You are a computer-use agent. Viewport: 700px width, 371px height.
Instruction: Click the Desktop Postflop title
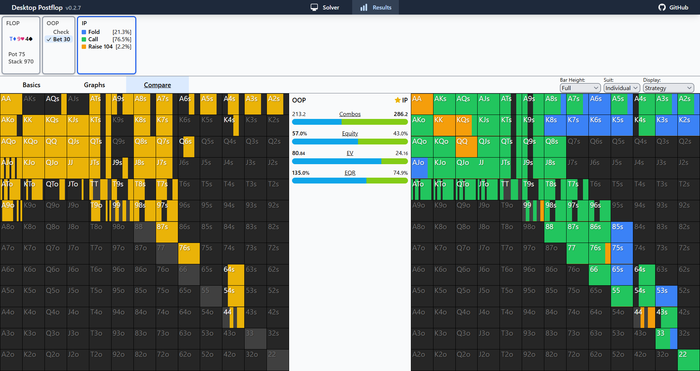(x=37, y=7)
